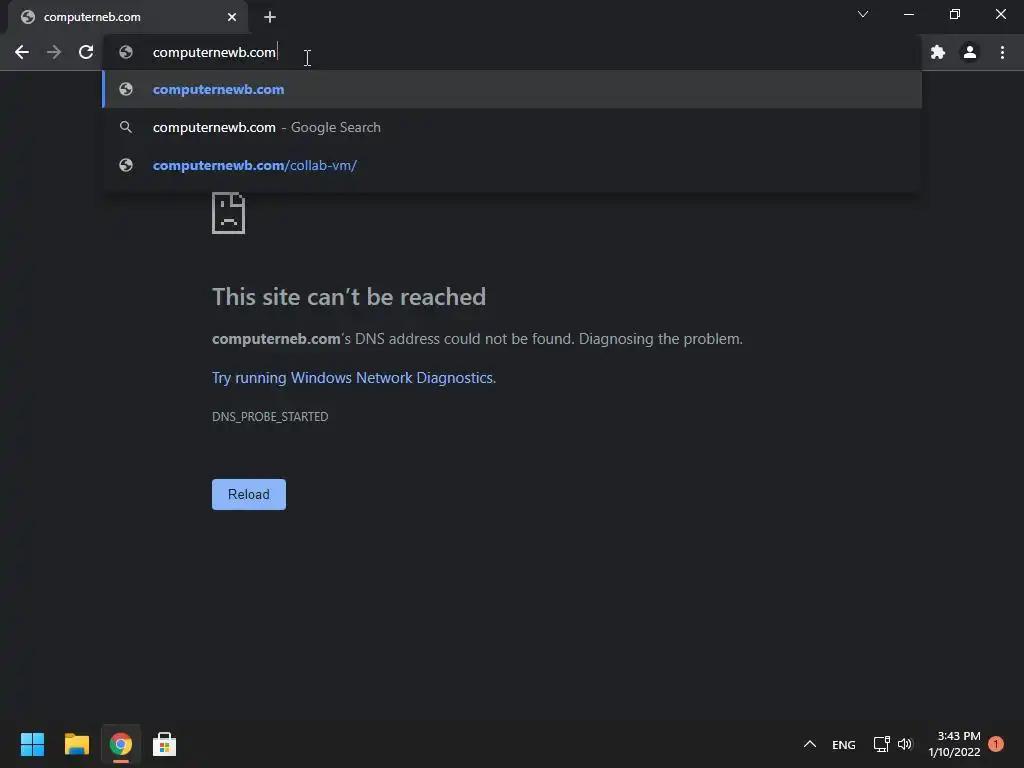Image resolution: width=1024 pixels, height=768 pixels.
Task: Open File Explorer from taskbar
Action: (76, 744)
